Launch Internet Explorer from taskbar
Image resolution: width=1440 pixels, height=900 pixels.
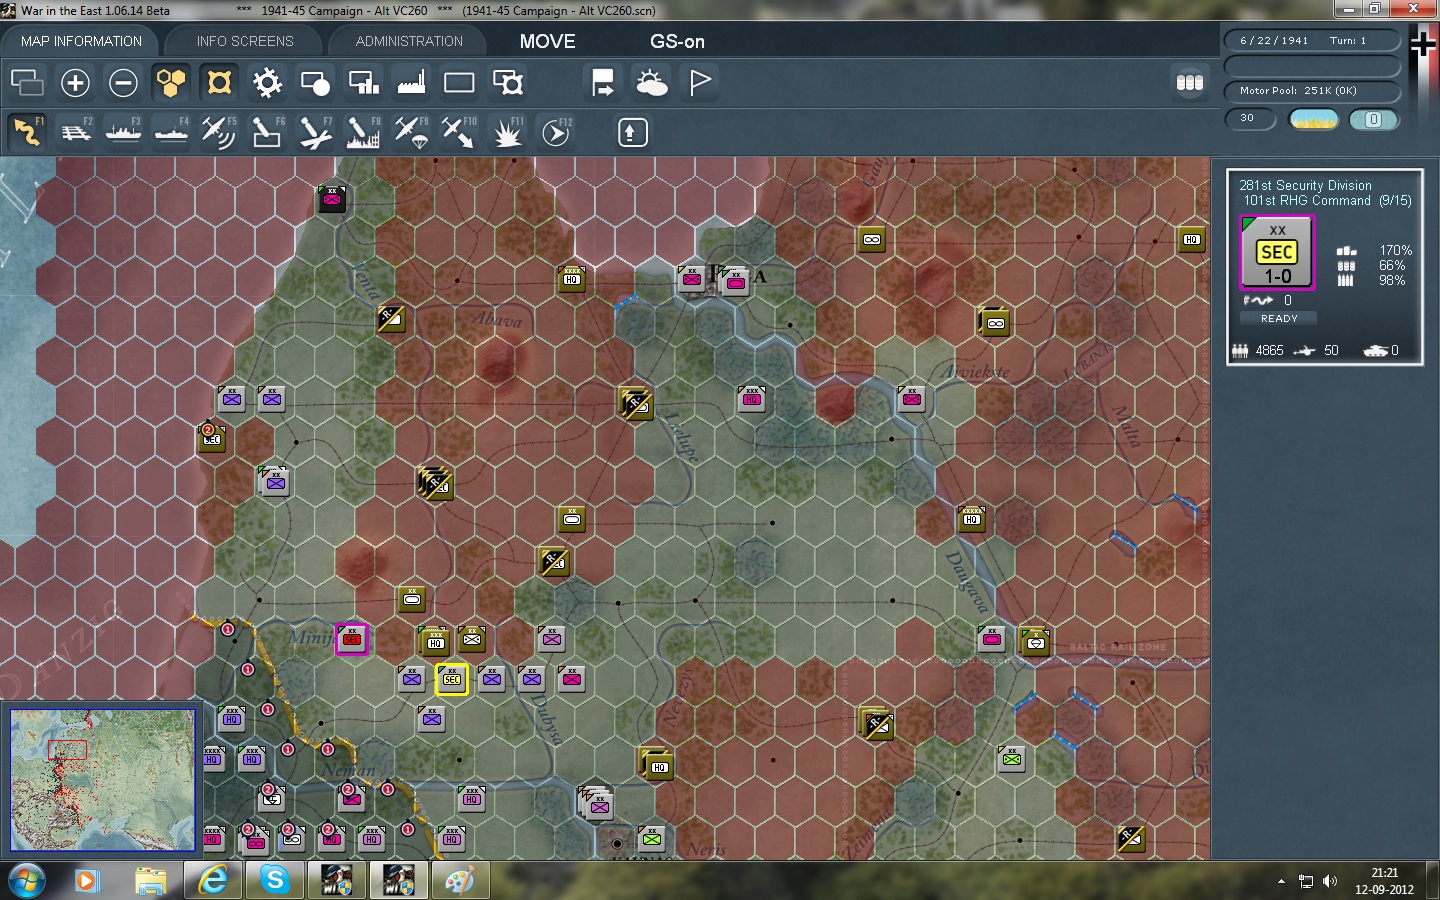(212, 881)
